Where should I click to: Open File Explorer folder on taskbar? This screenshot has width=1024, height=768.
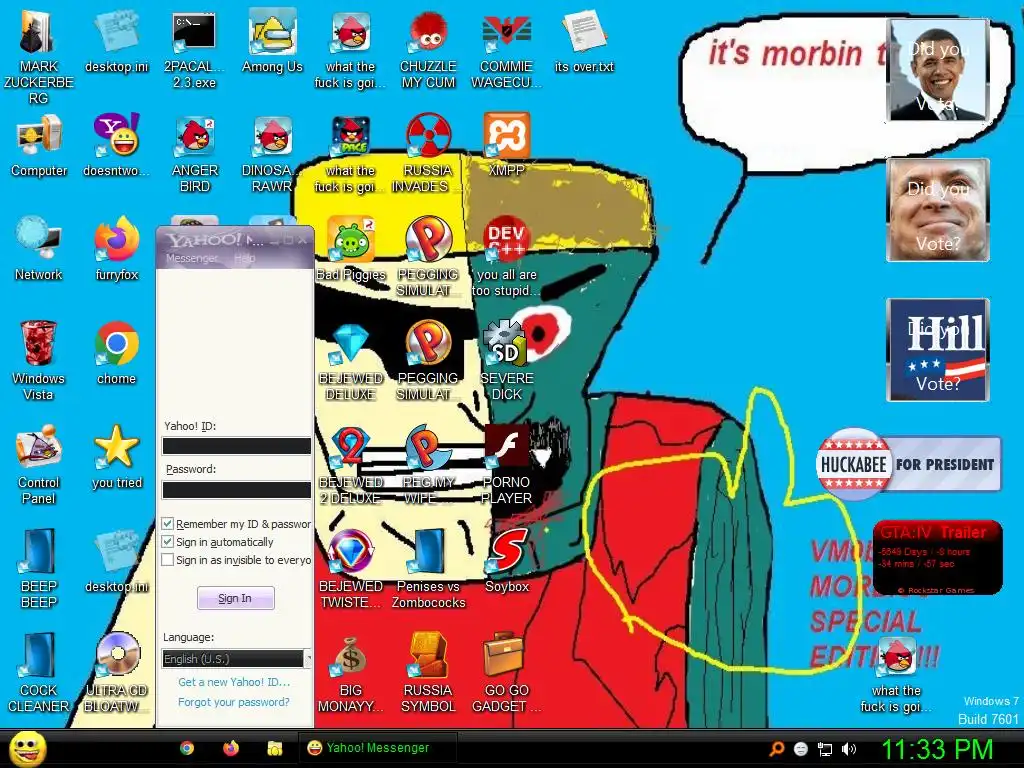point(274,748)
